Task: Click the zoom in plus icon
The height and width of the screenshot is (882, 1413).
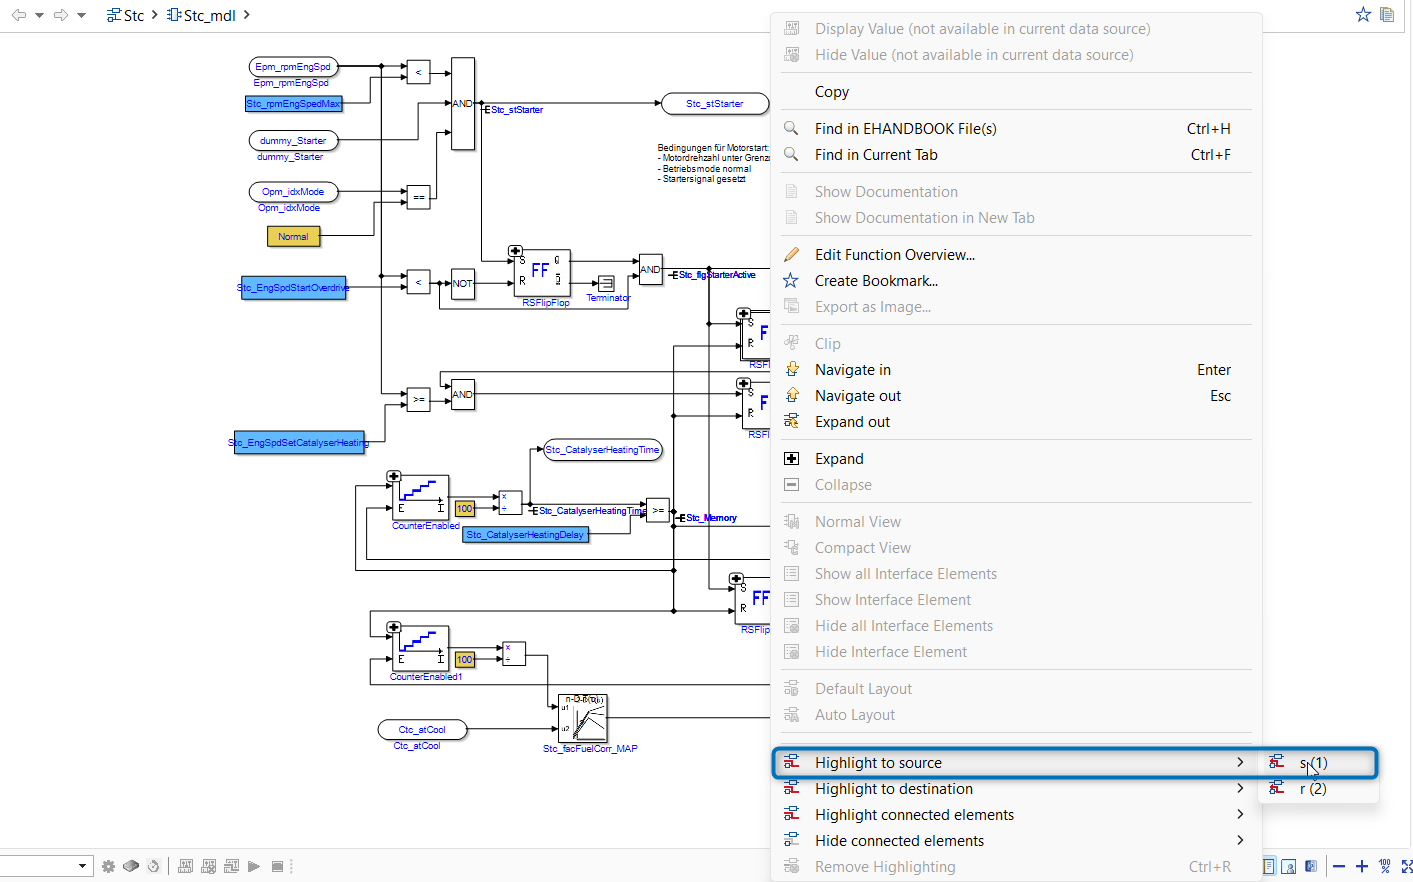Action: [x=1361, y=866]
